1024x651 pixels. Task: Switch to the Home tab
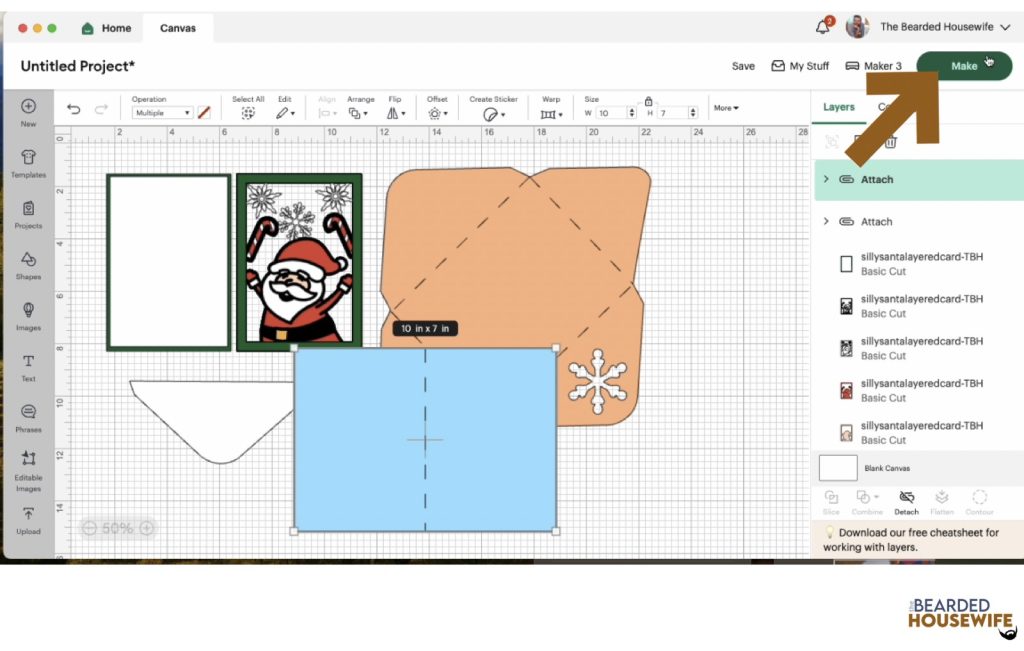pos(106,28)
